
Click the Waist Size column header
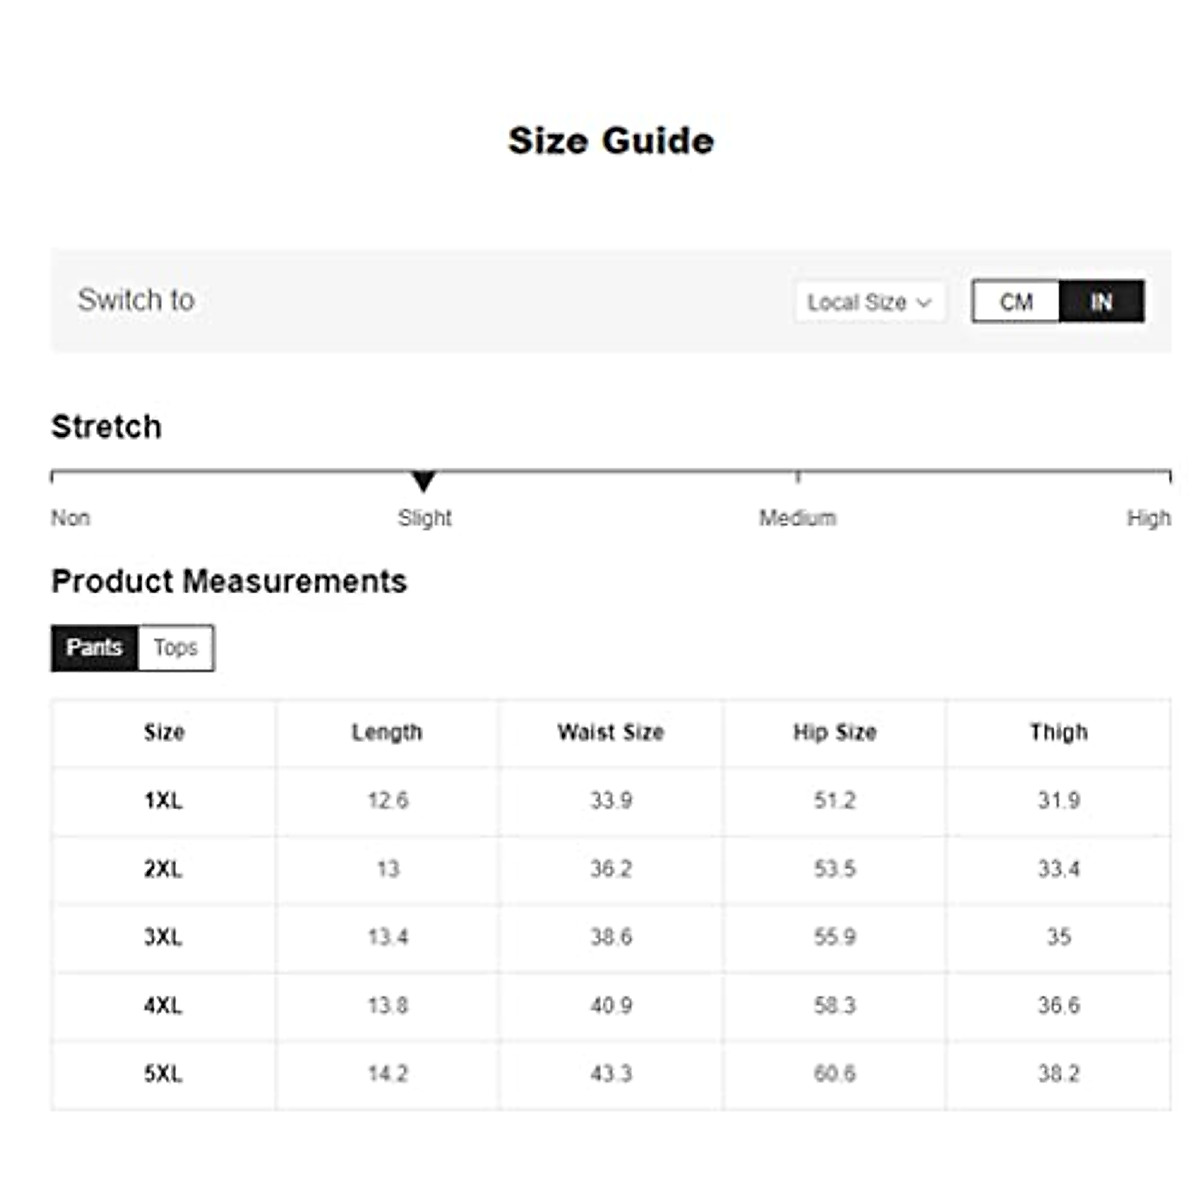(x=611, y=733)
